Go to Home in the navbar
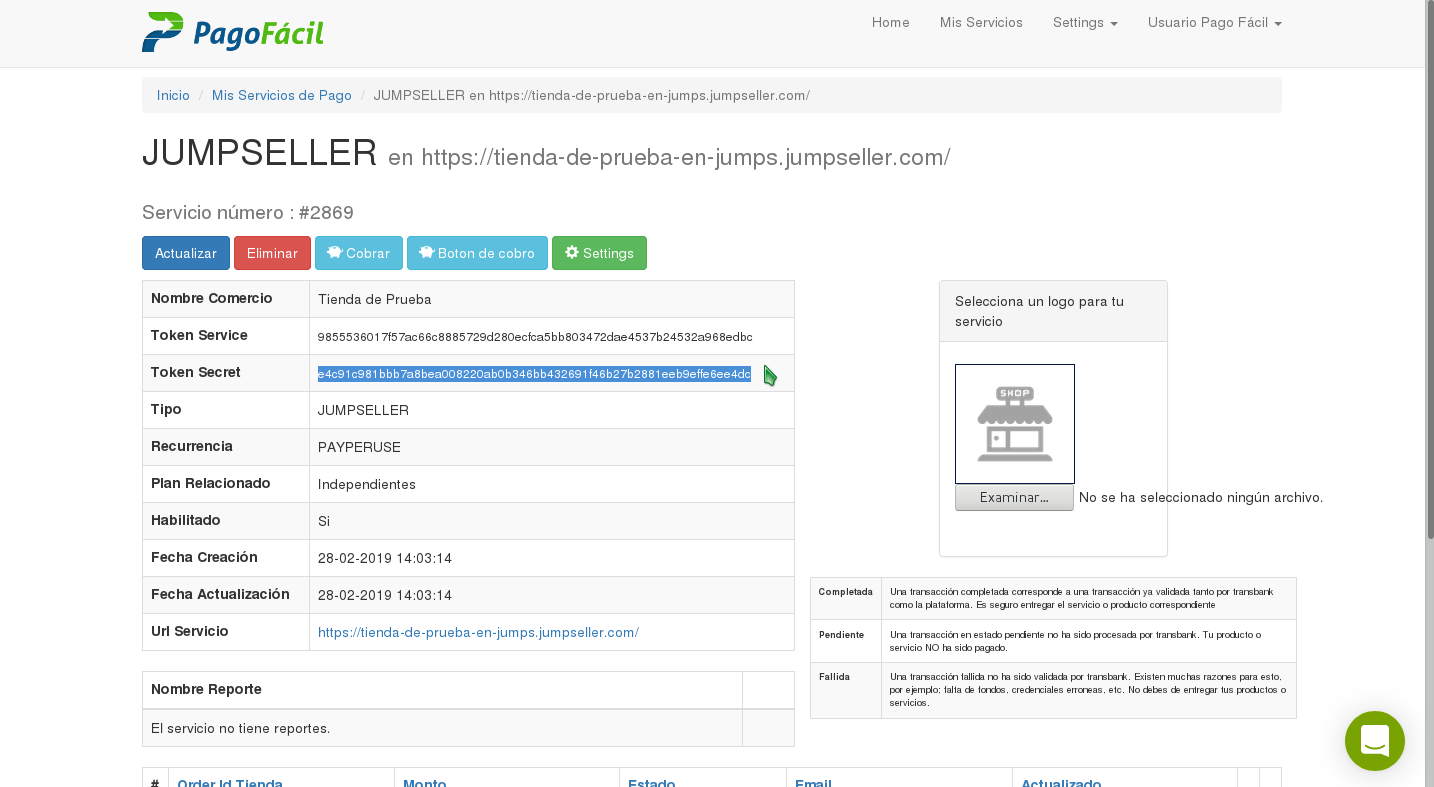Screen dimensions: 1434x787 click(x=890, y=22)
